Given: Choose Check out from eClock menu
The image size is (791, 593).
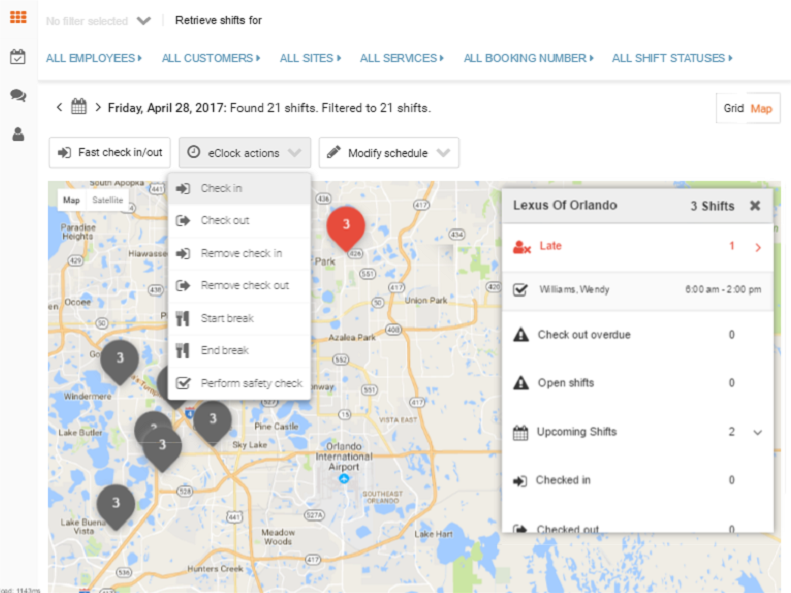Looking at the screenshot, I should coord(225,220).
